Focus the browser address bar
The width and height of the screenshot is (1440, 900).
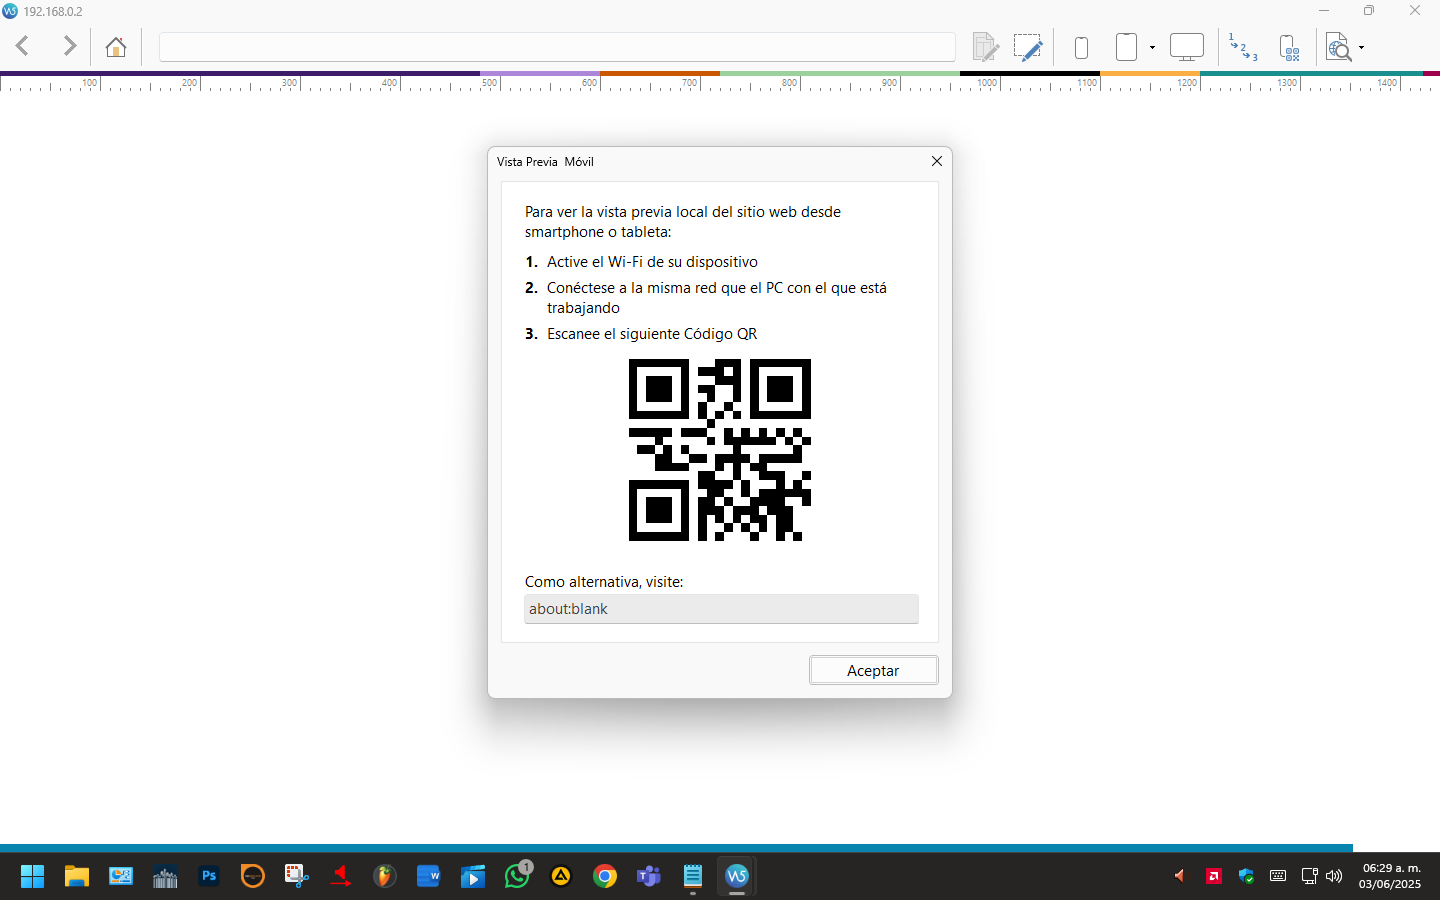557,47
